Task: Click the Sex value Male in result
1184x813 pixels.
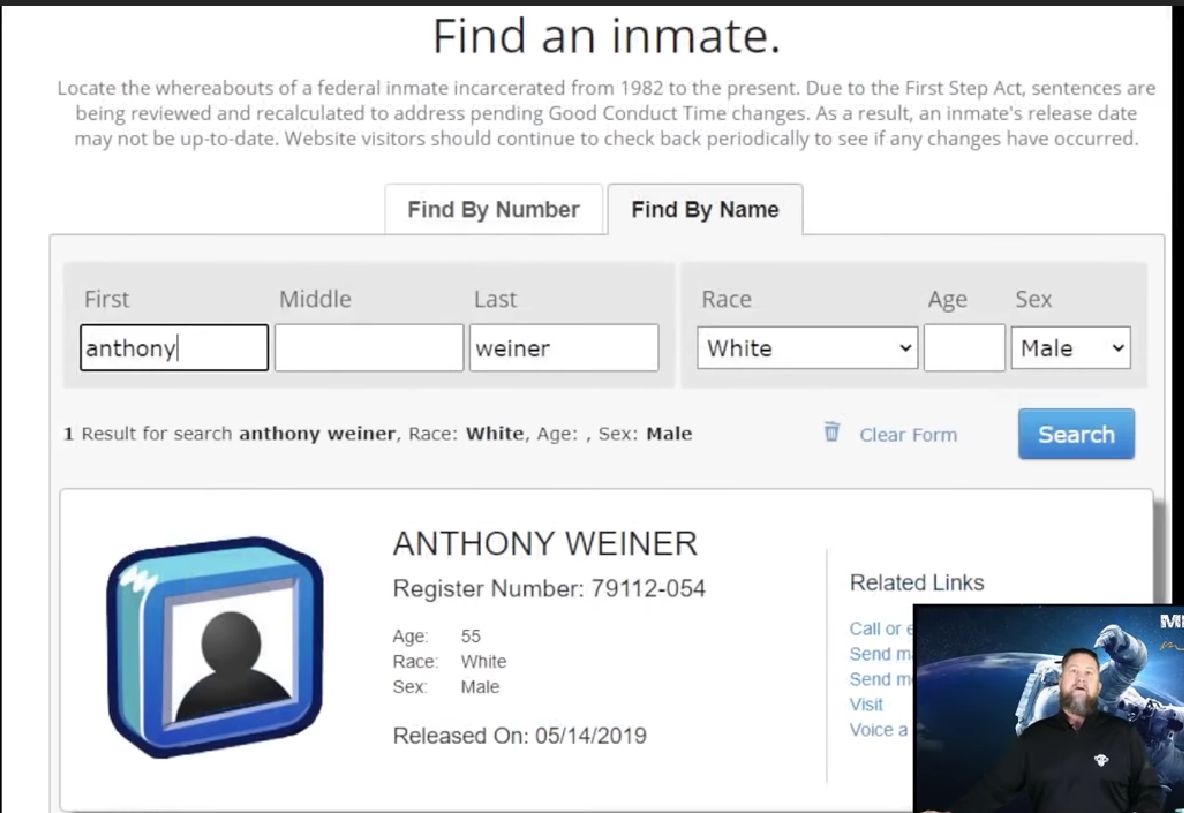Action: pos(479,686)
